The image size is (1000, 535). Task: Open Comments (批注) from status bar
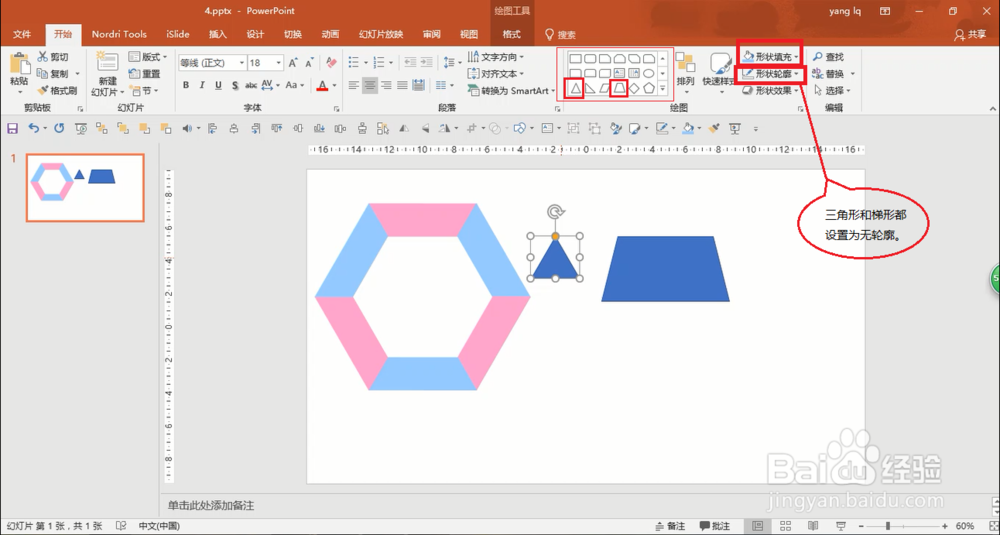[714, 526]
